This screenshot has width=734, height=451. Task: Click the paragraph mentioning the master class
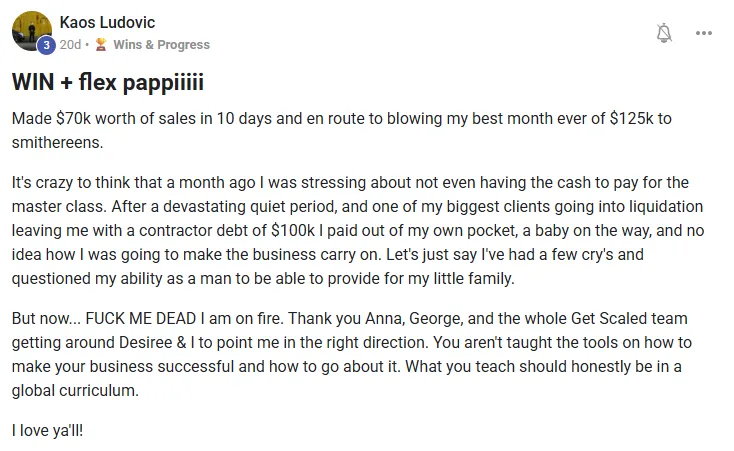tap(358, 230)
